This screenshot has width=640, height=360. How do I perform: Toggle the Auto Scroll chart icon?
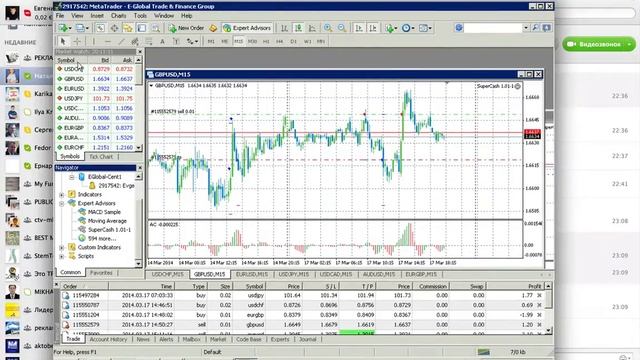pyautogui.click(x=359, y=28)
